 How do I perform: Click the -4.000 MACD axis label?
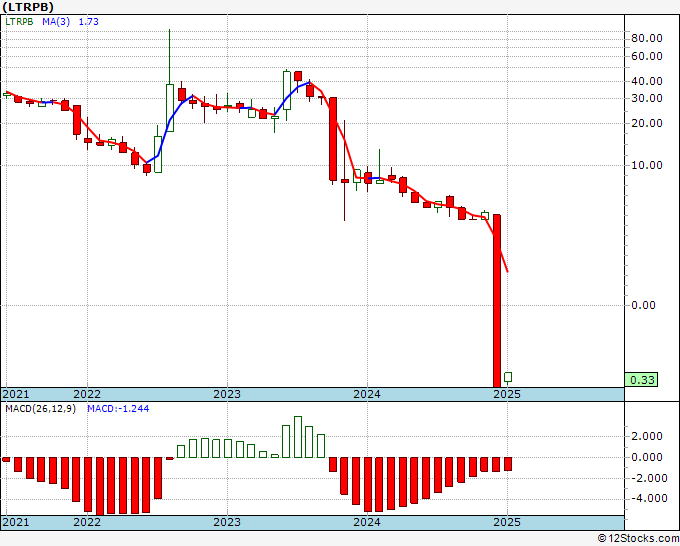point(648,499)
